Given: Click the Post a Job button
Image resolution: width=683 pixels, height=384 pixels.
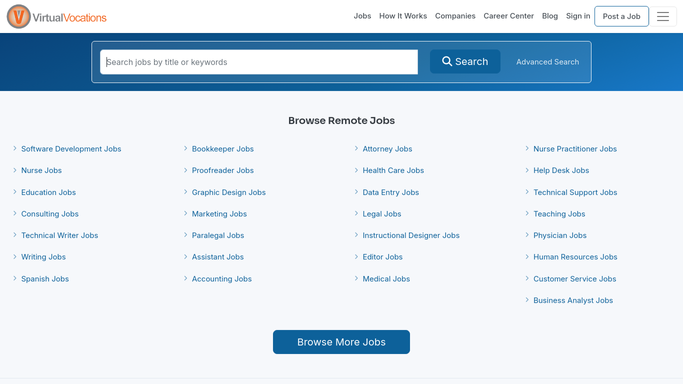Looking at the screenshot, I should click(621, 17).
